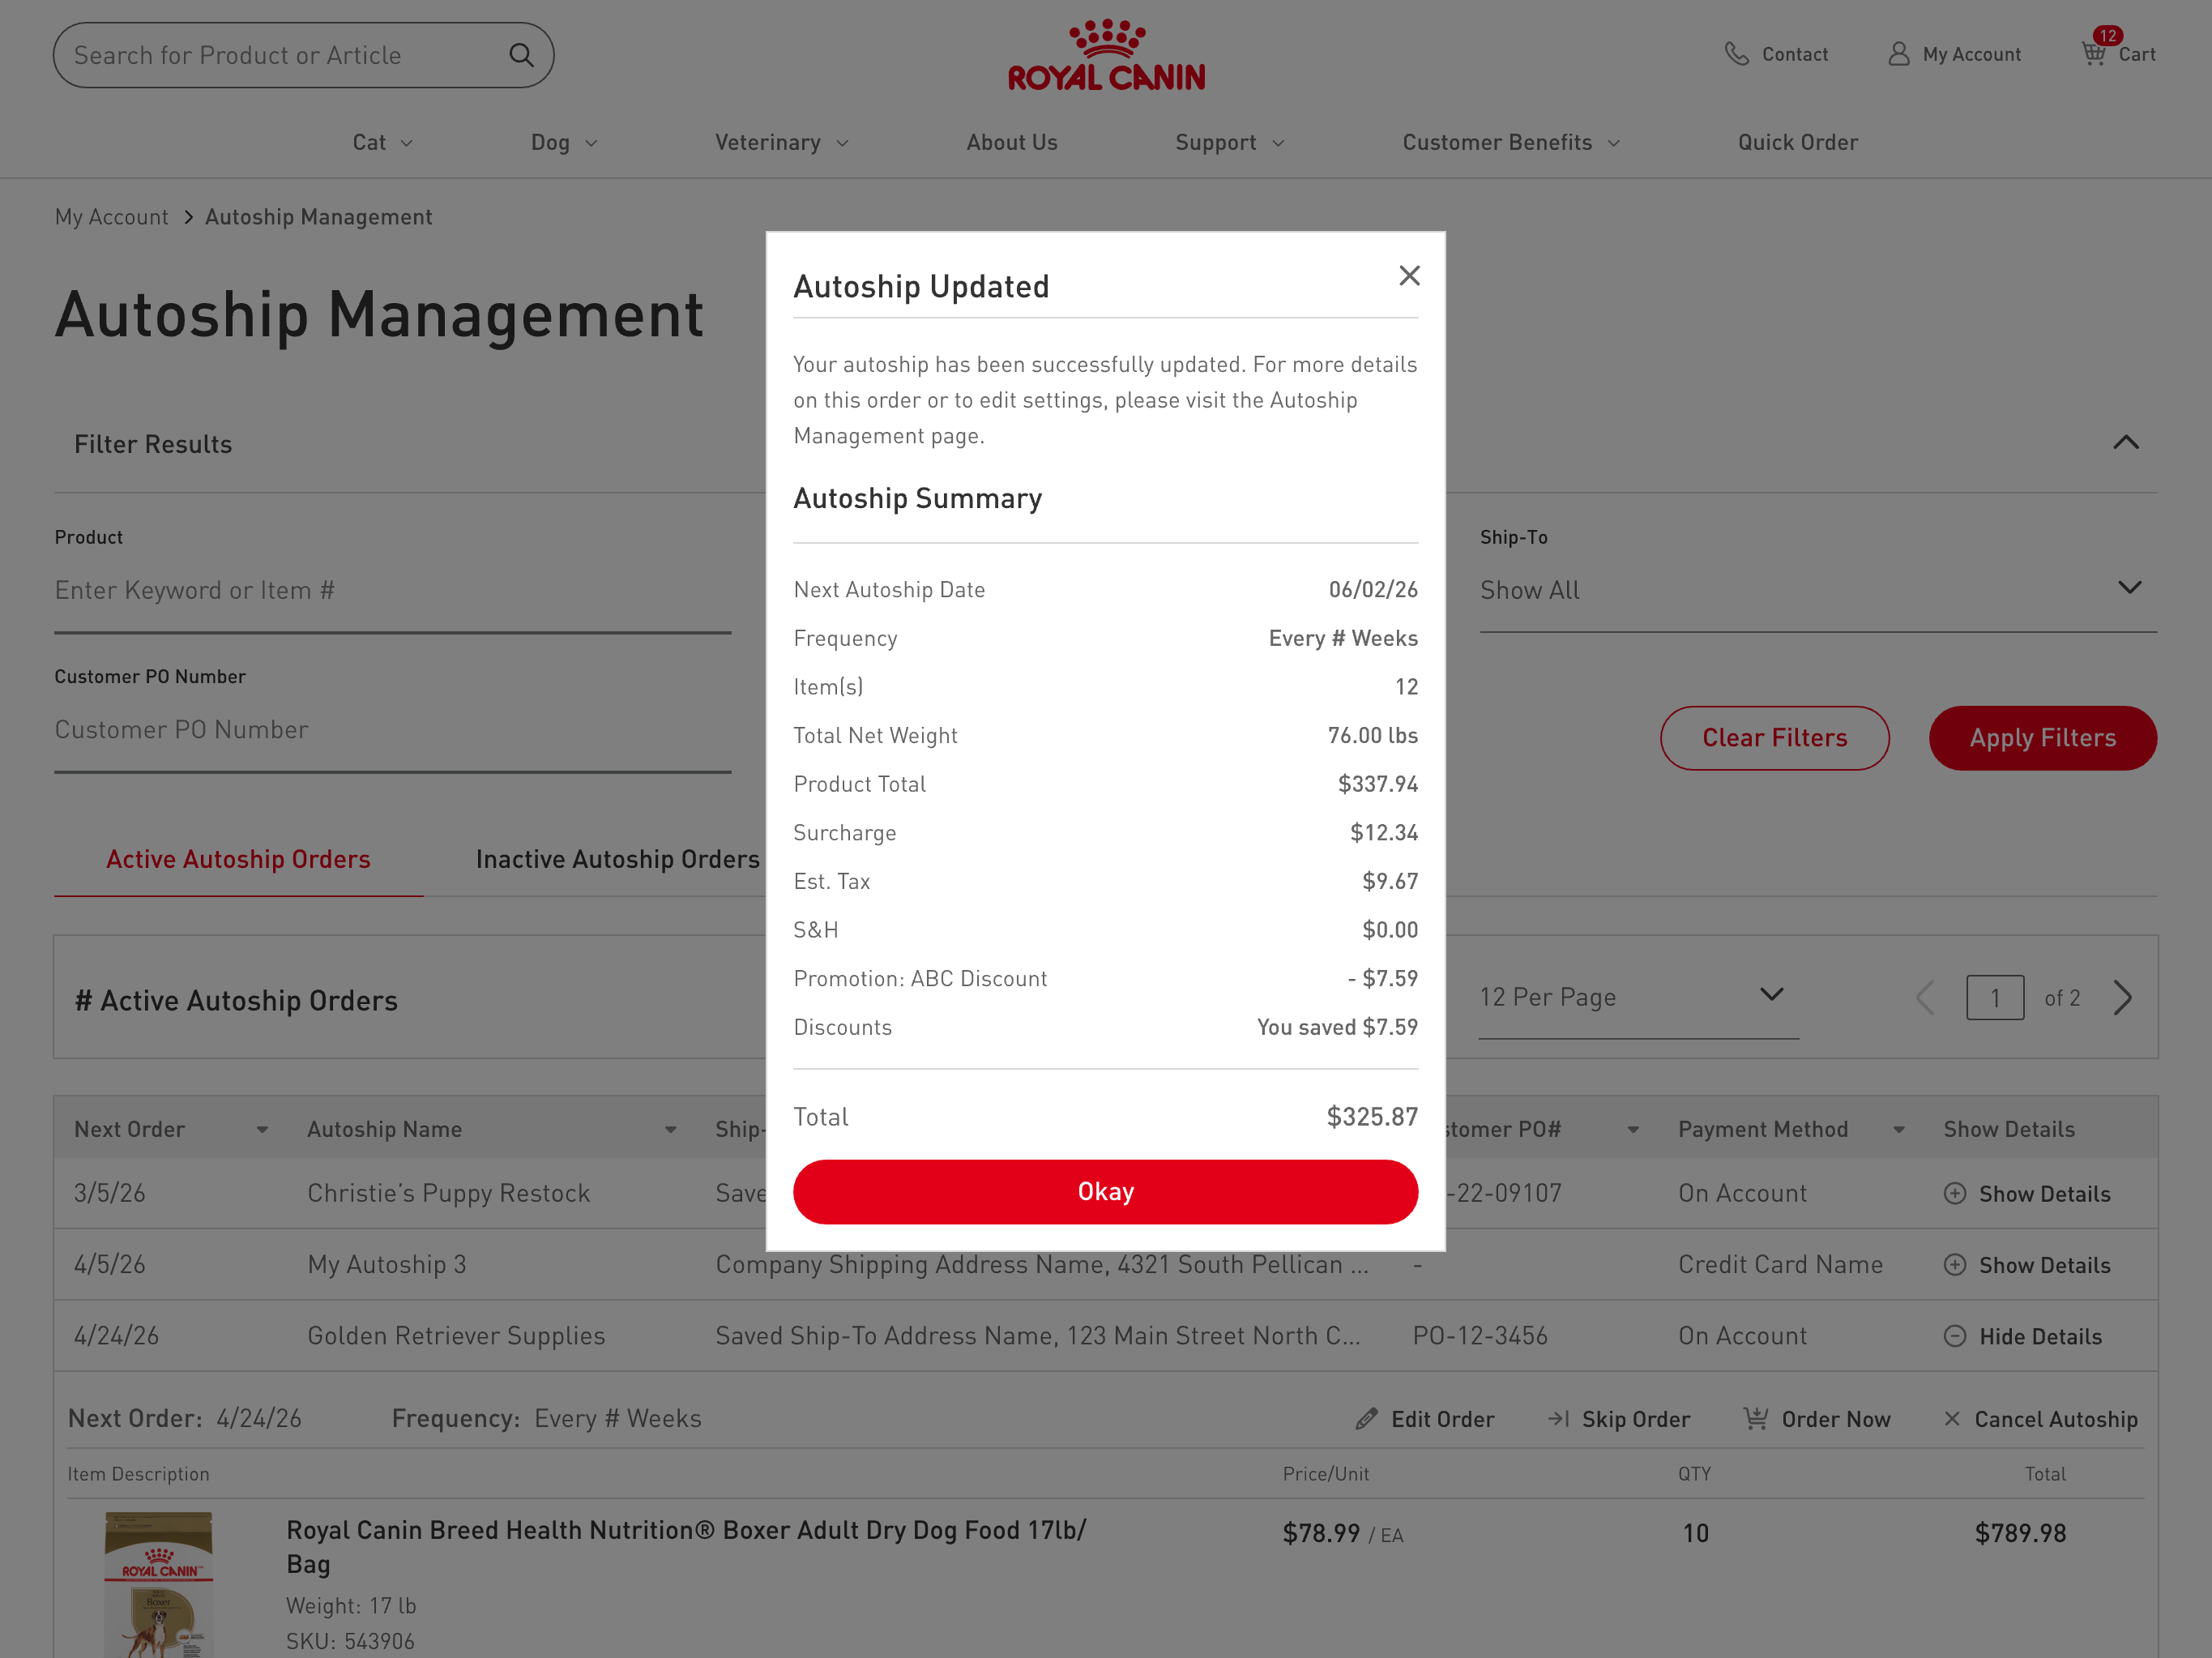Click the $325.87 total amount
The height and width of the screenshot is (1658, 2212).
tap(1371, 1116)
